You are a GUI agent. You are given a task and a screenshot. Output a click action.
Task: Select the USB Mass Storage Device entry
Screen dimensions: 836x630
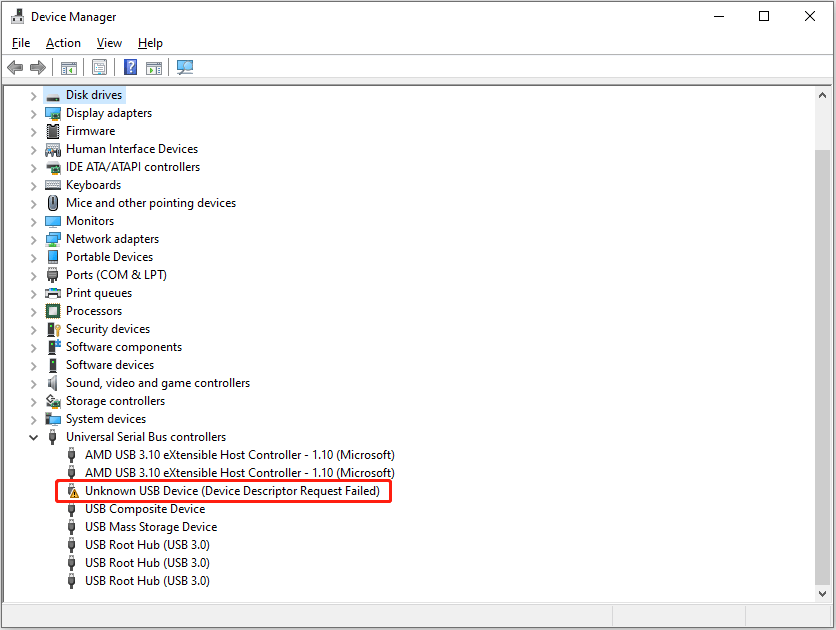(151, 526)
